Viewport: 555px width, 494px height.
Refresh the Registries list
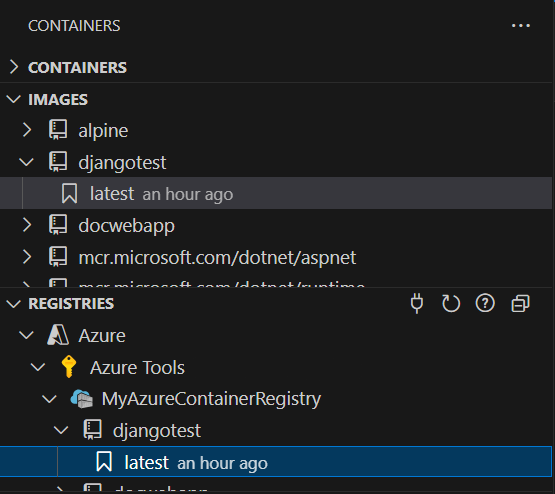click(451, 303)
